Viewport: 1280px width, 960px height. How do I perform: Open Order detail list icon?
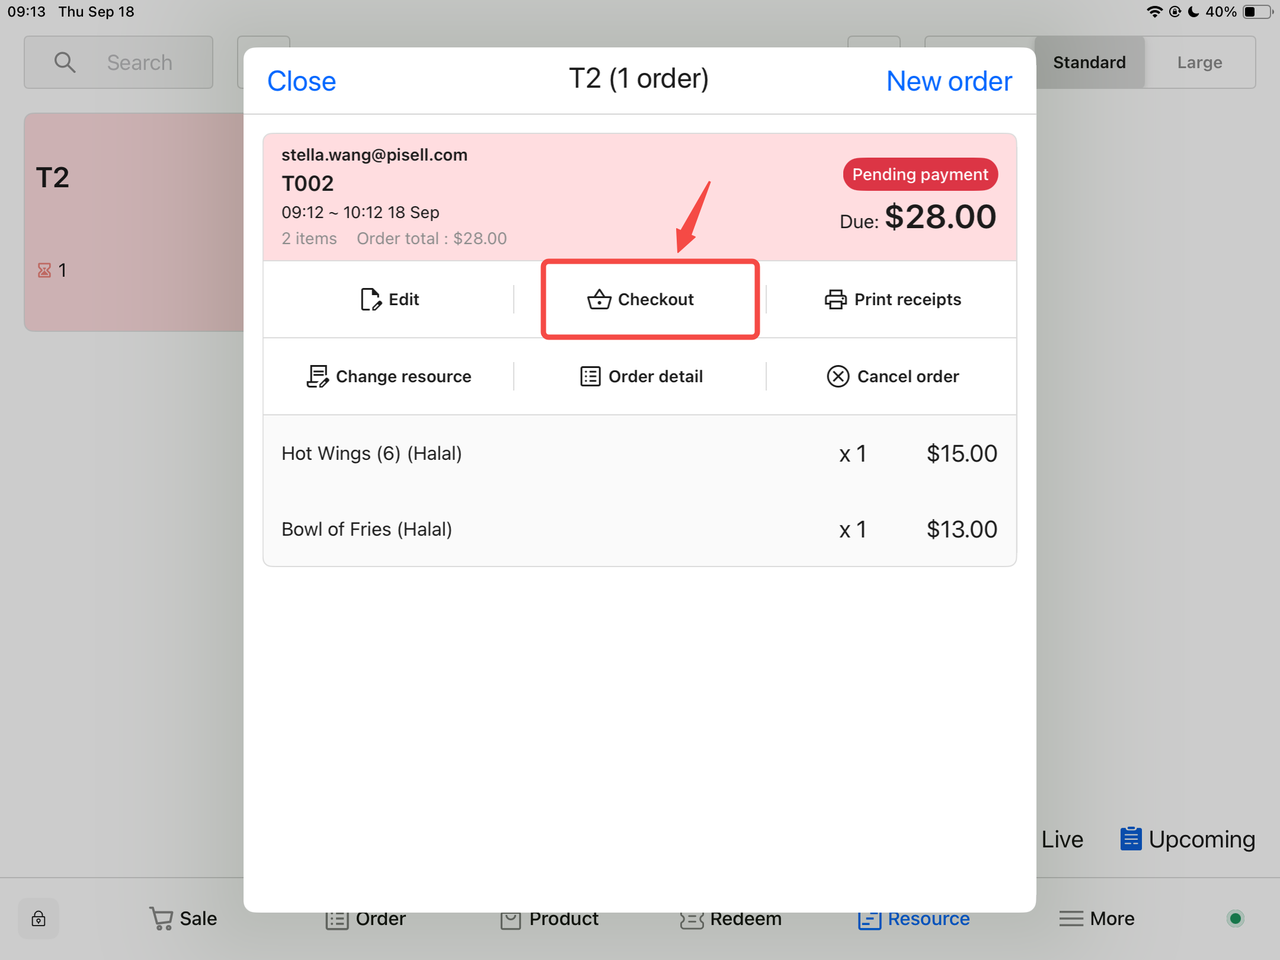[590, 376]
